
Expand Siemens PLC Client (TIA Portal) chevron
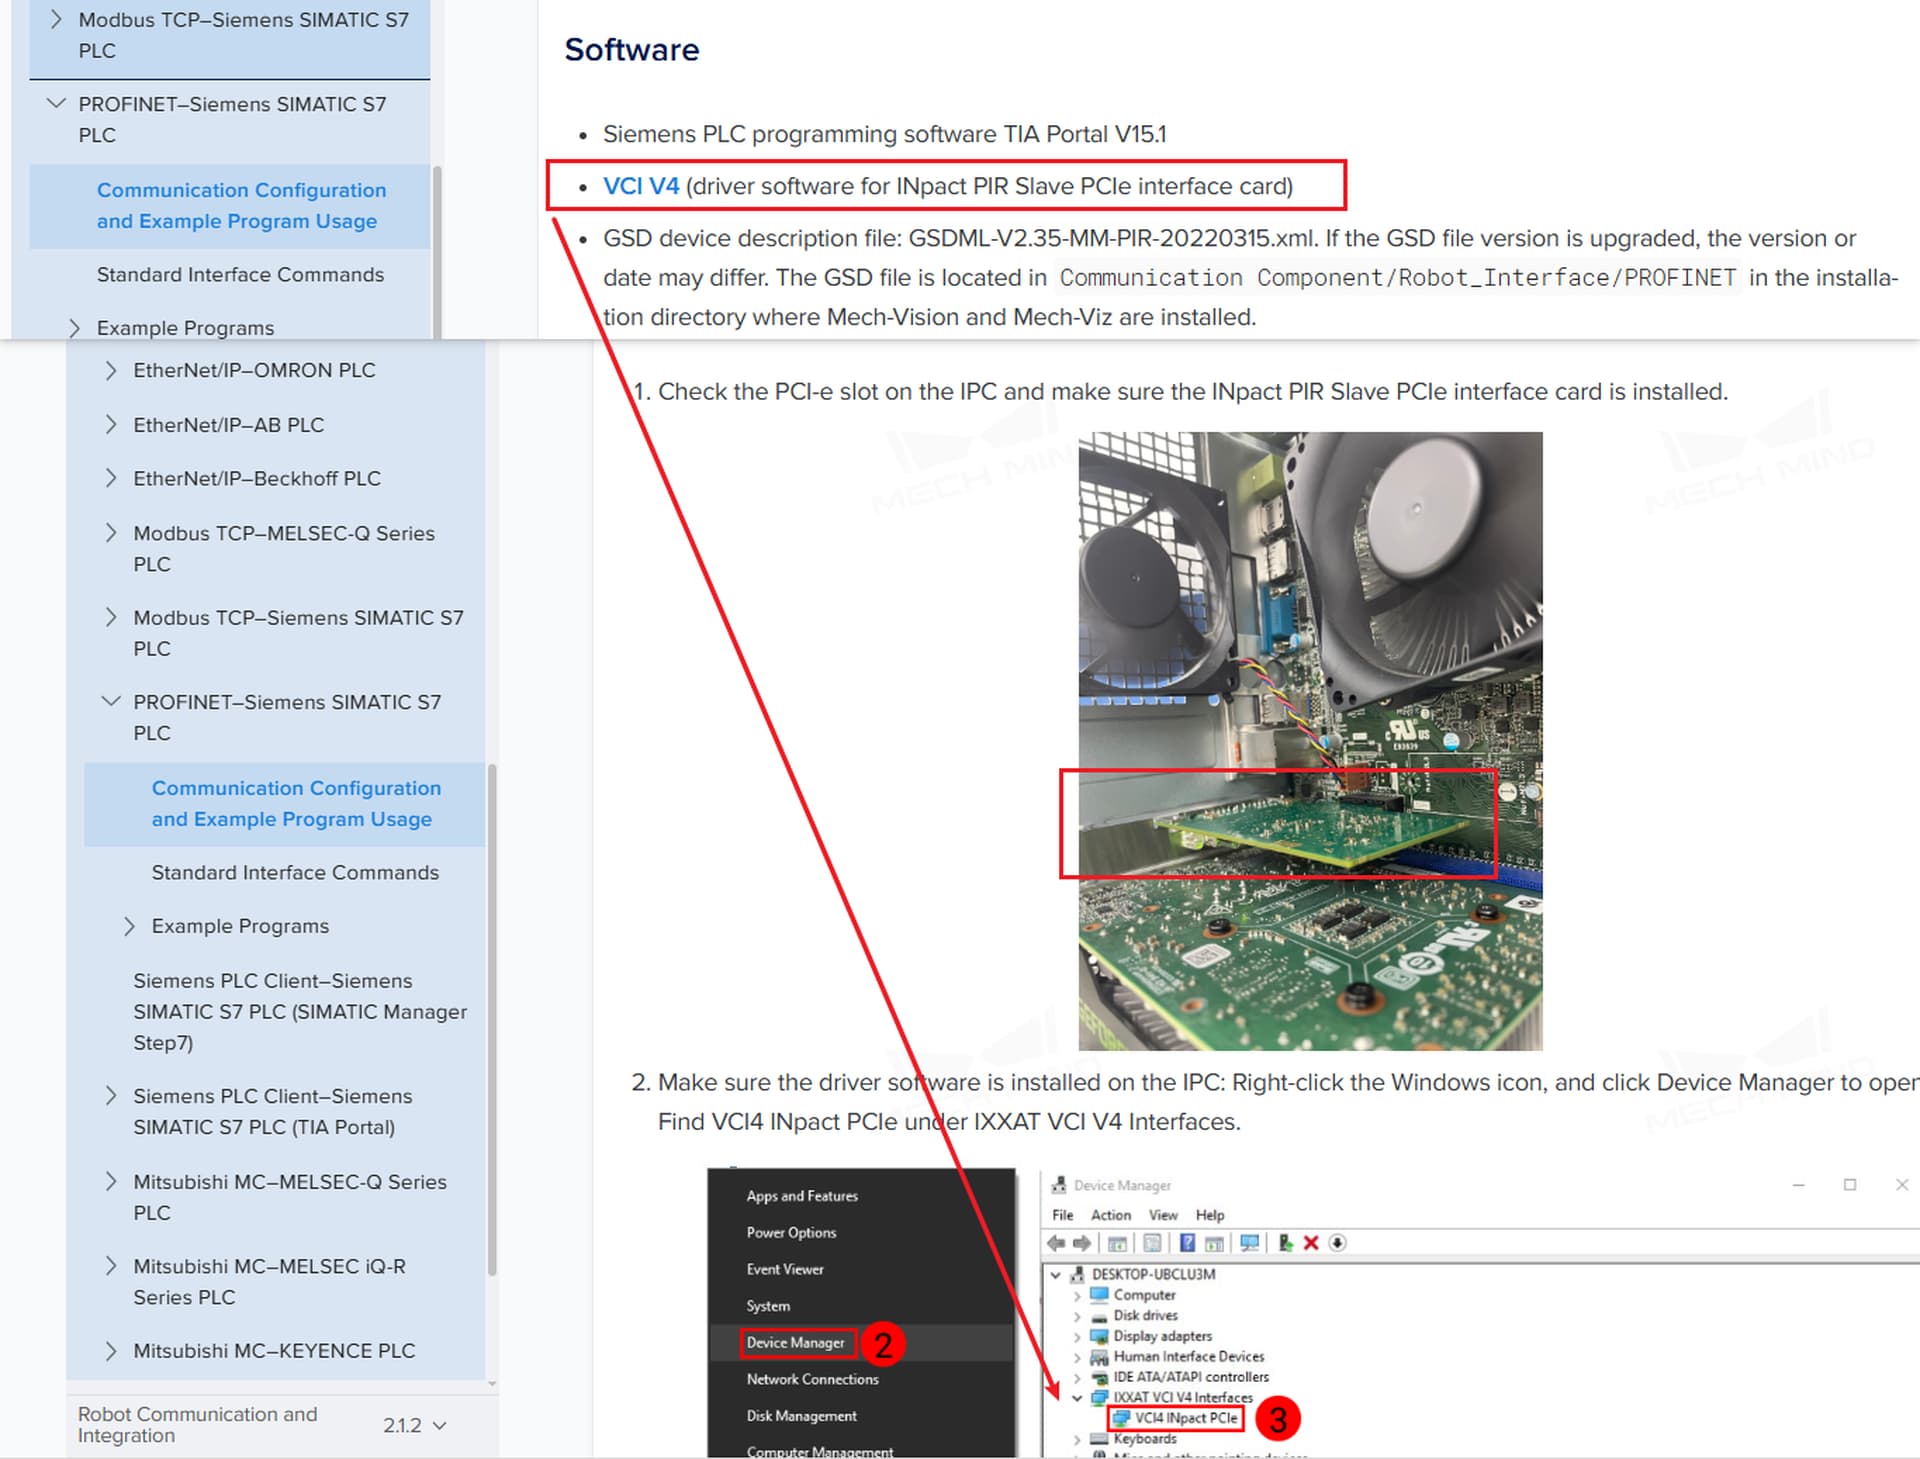pyautogui.click(x=110, y=1096)
